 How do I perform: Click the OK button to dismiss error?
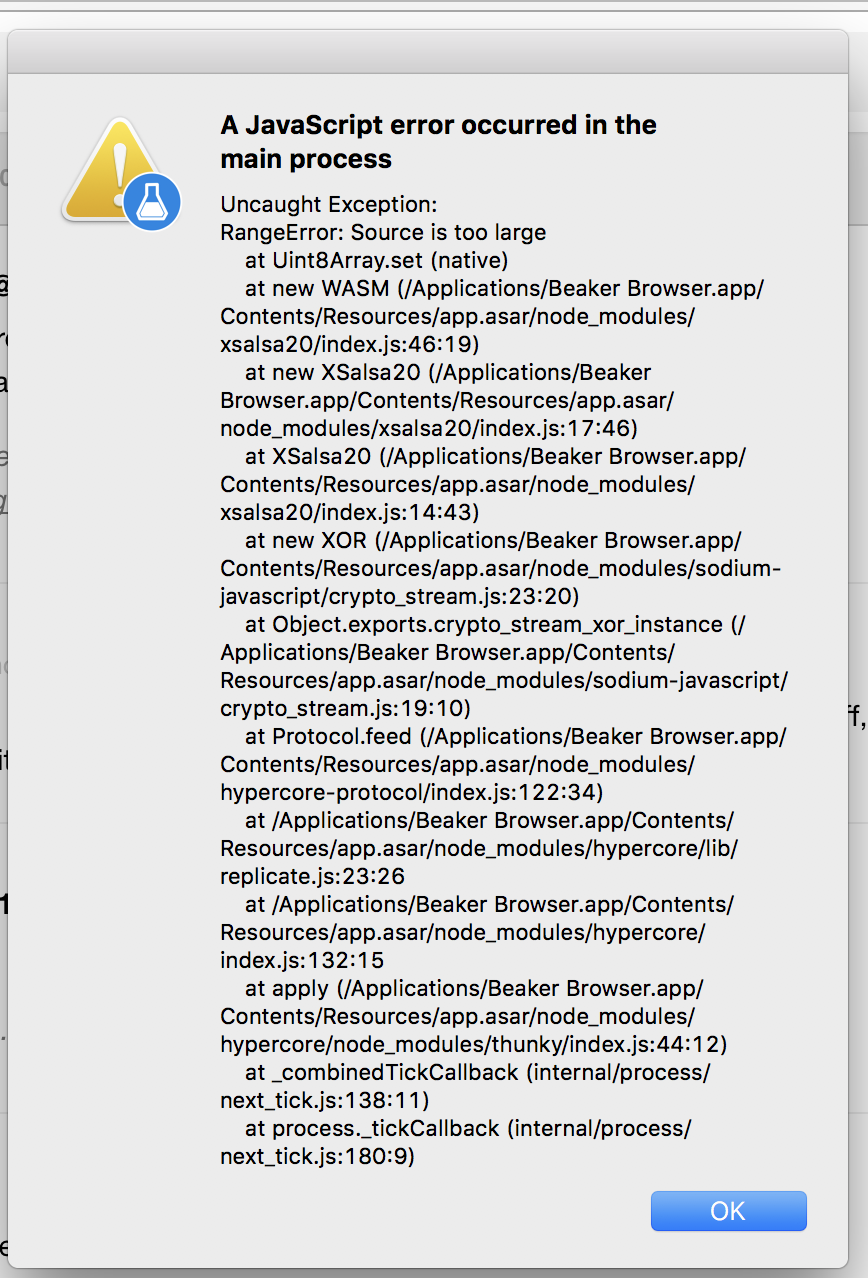click(728, 1210)
